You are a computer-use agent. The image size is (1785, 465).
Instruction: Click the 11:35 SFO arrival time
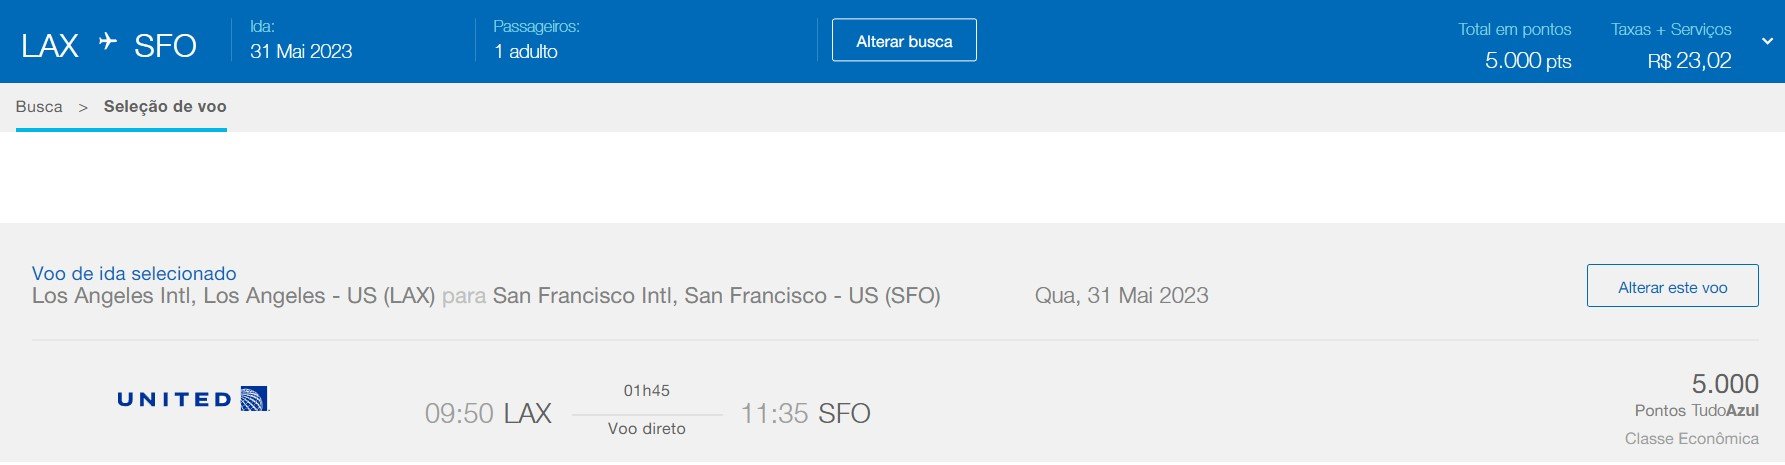pos(805,413)
